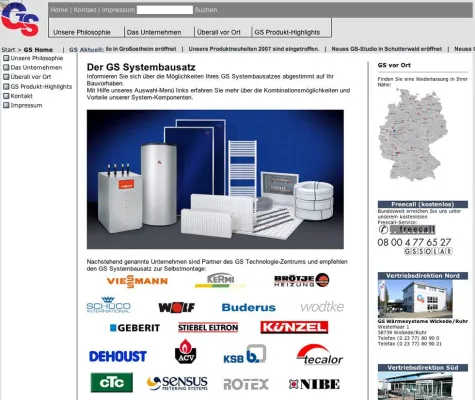The height and width of the screenshot is (400, 475).
Task: Switch to Überall vor Ort top tab
Action: tap(219, 32)
